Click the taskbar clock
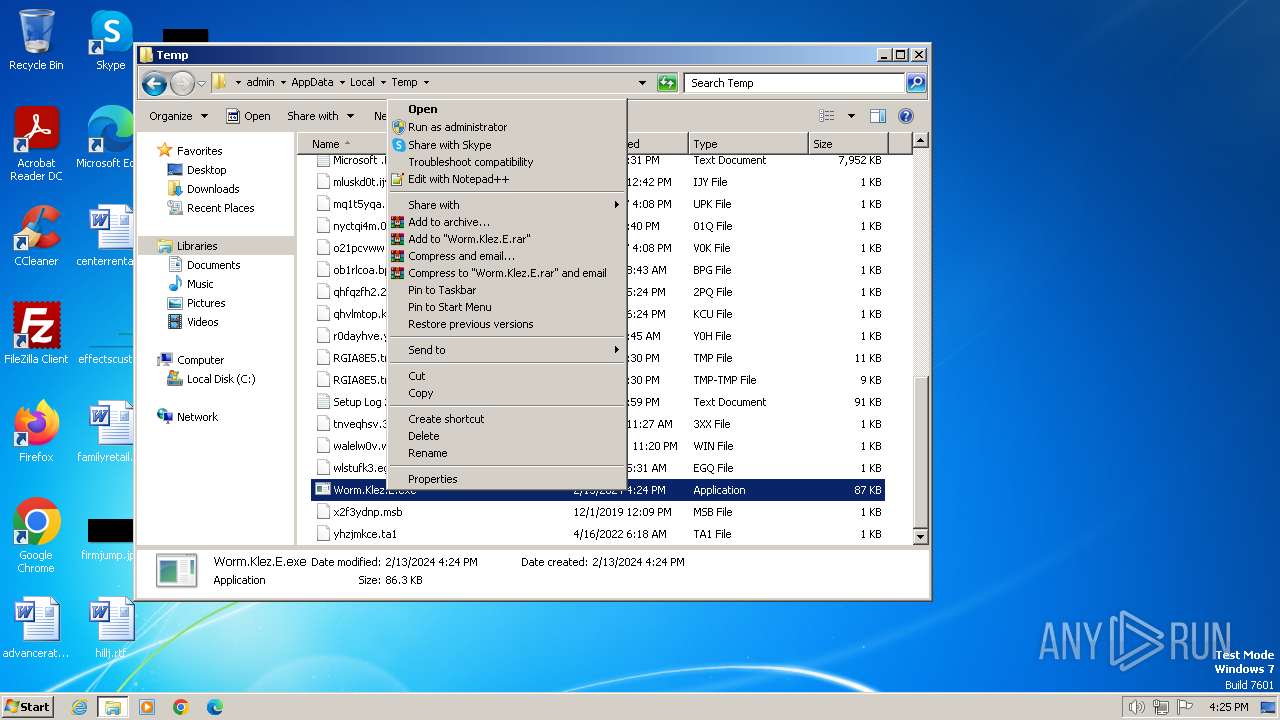 click(1229, 707)
